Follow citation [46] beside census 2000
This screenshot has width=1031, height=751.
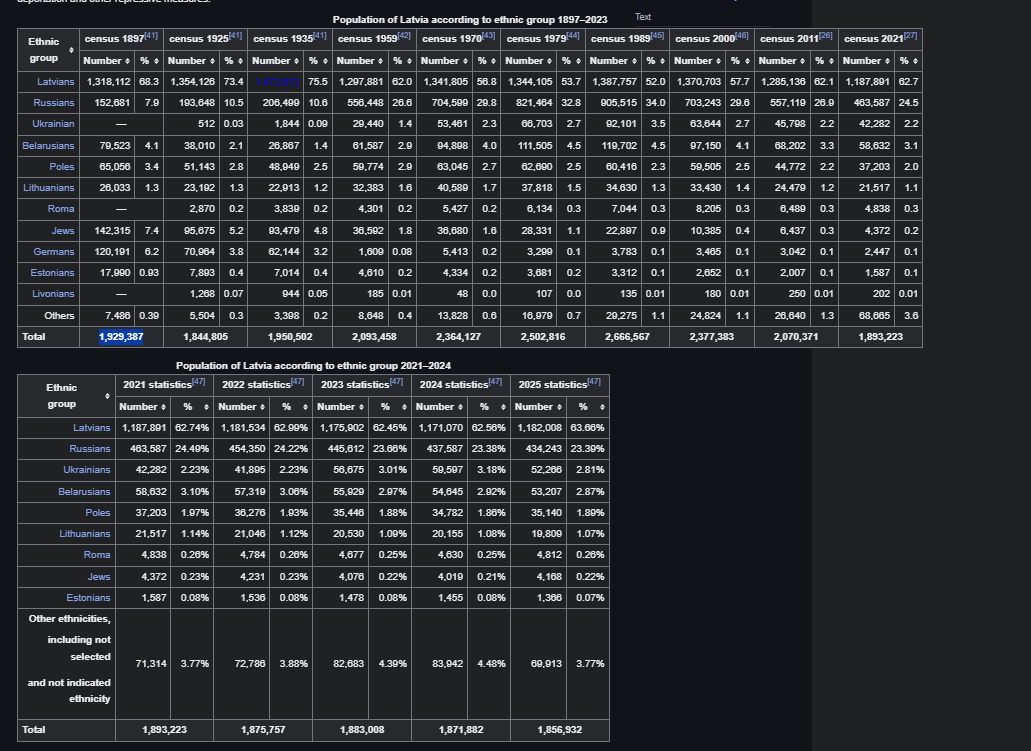coord(742,36)
